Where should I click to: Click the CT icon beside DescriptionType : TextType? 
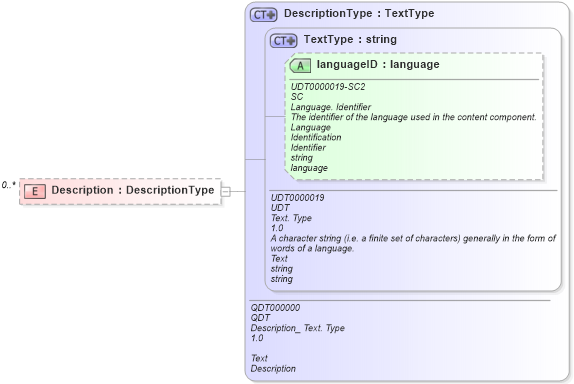264,15
